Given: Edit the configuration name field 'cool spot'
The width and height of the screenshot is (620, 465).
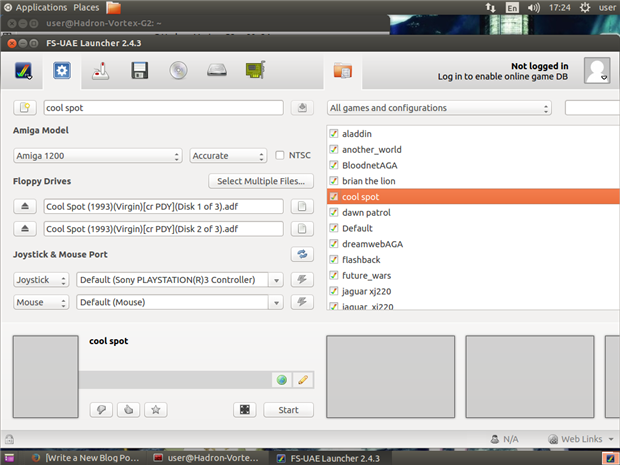Looking at the screenshot, I should pyautogui.click(x=163, y=108).
